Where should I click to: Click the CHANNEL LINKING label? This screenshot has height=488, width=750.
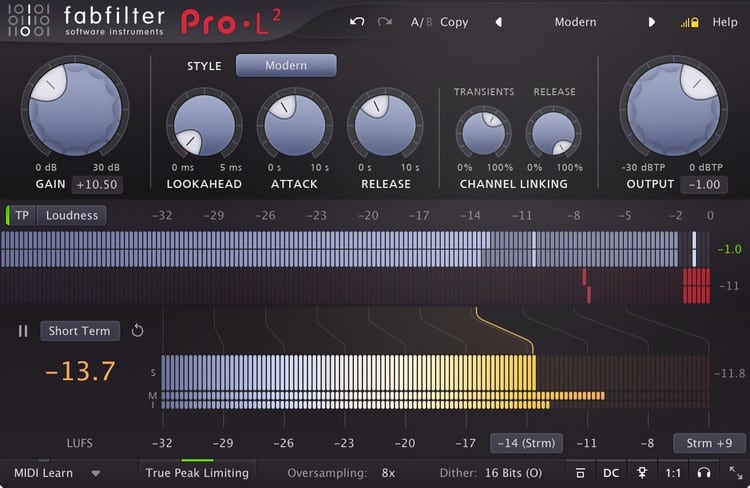[514, 184]
